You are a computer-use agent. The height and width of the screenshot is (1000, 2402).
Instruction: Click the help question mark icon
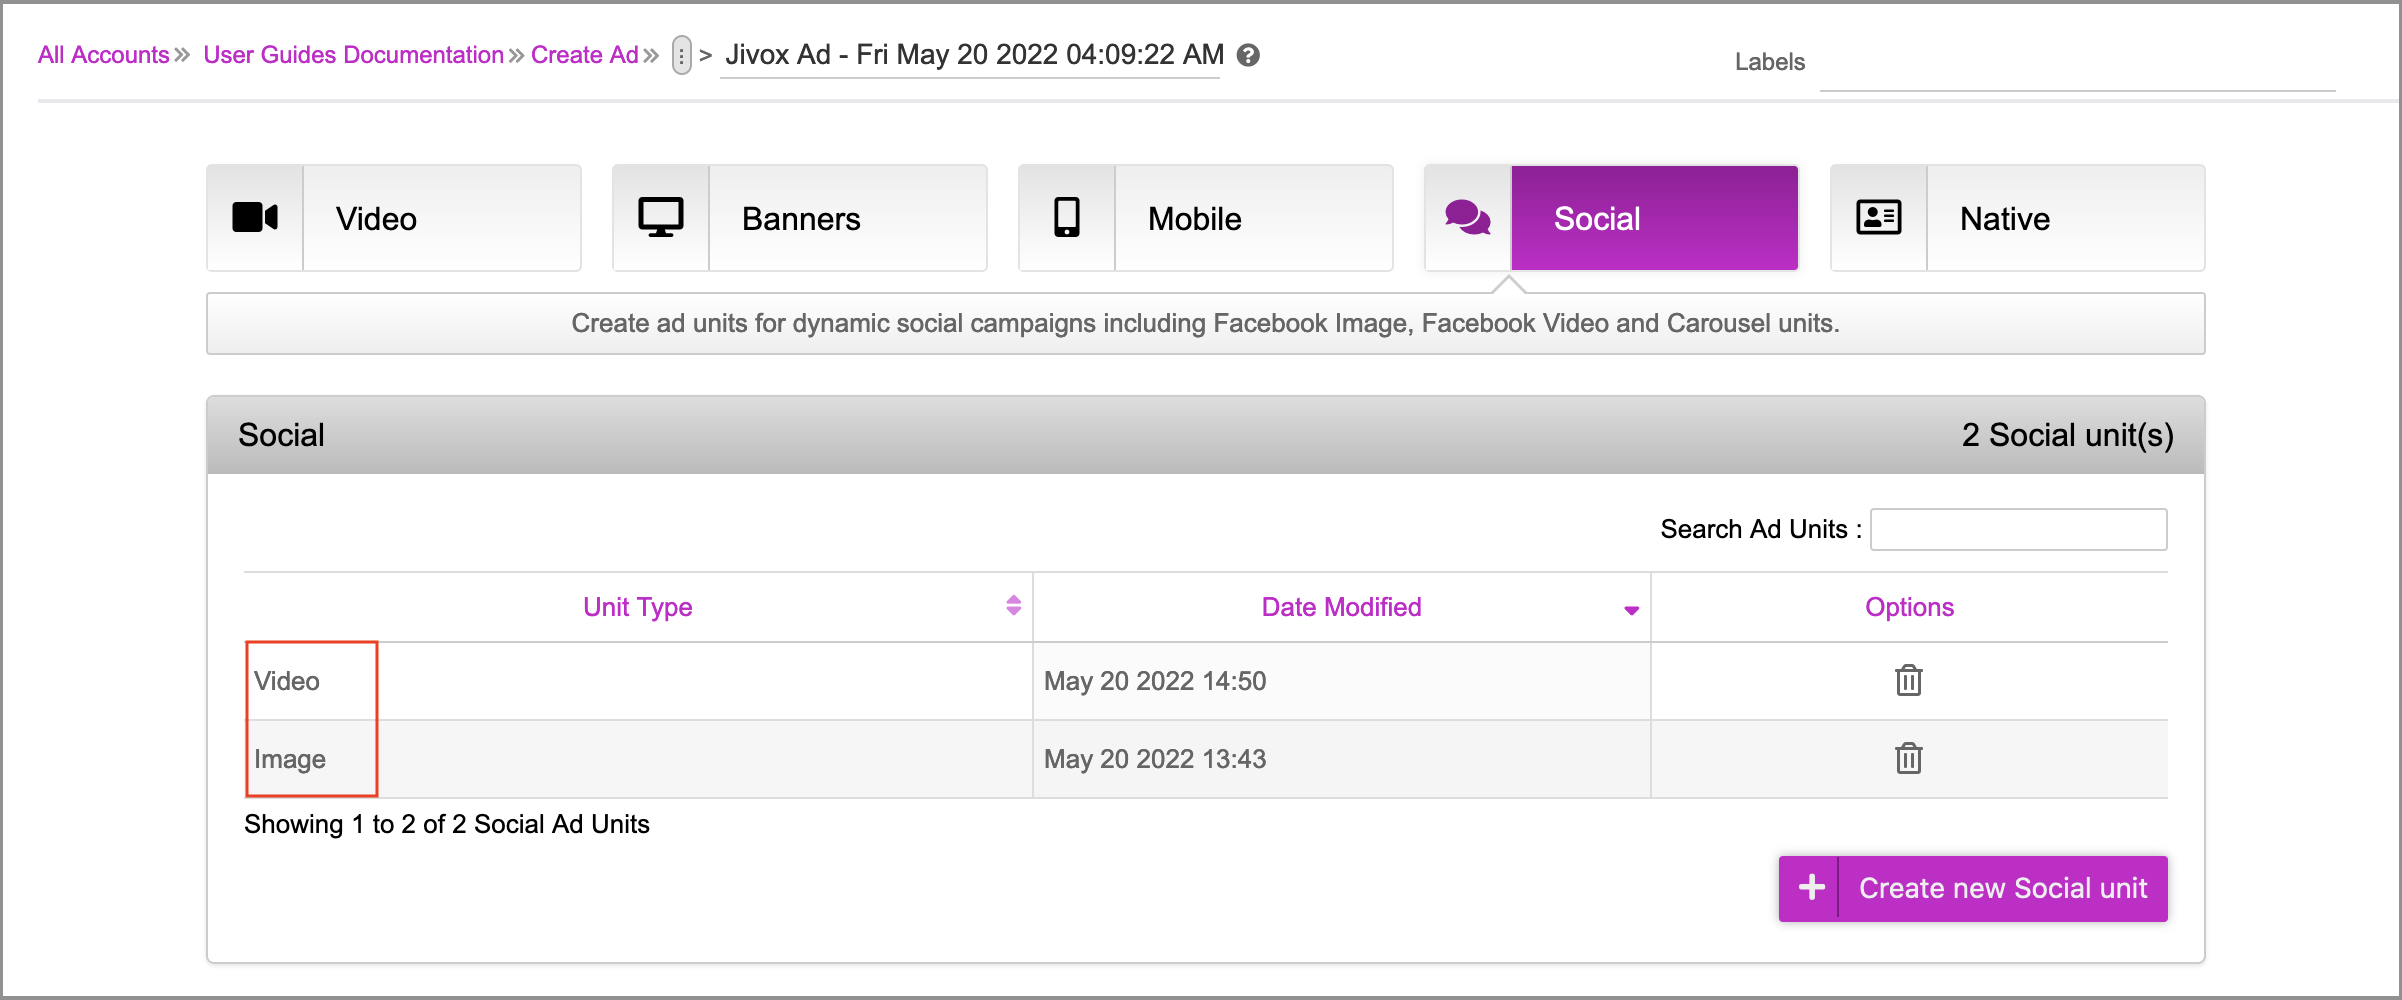coord(1248,56)
